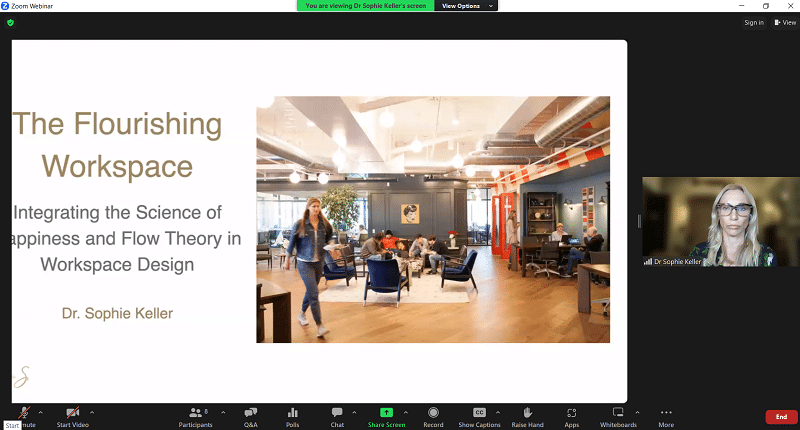Toggle Show Captions
The height and width of the screenshot is (430, 800).
pos(479,413)
